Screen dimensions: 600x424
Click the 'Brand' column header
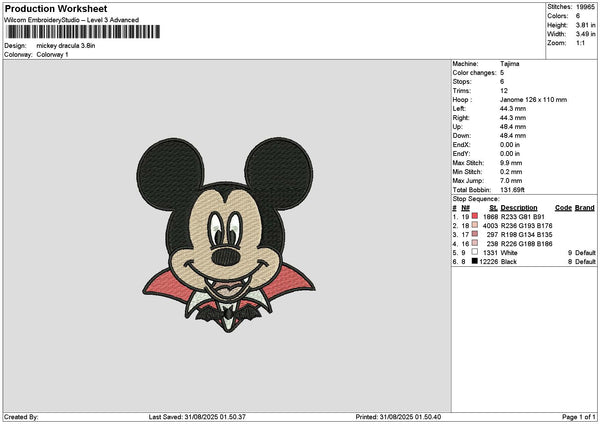[585, 208]
